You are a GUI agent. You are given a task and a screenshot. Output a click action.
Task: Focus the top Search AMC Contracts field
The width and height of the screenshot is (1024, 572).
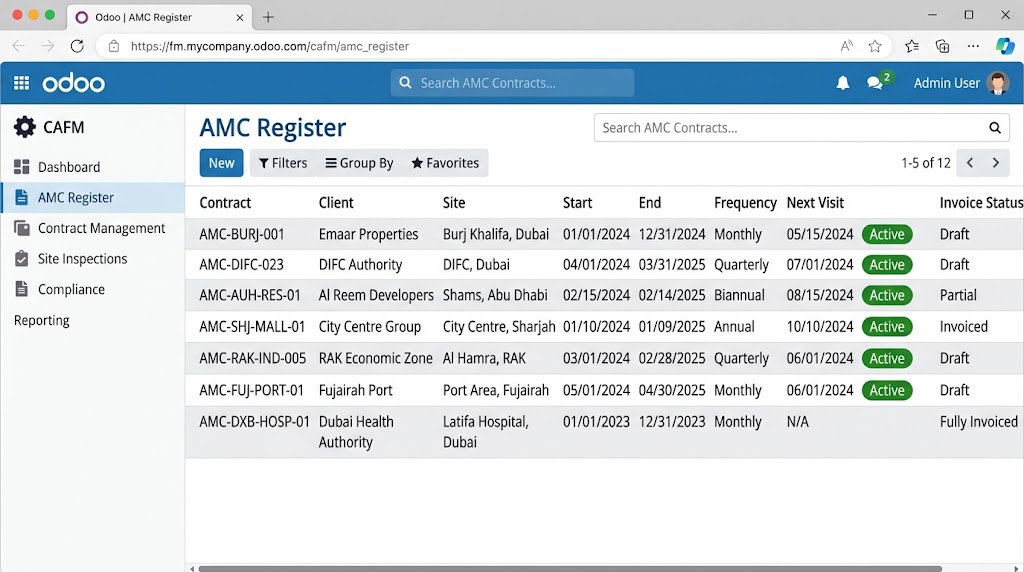[x=512, y=83]
